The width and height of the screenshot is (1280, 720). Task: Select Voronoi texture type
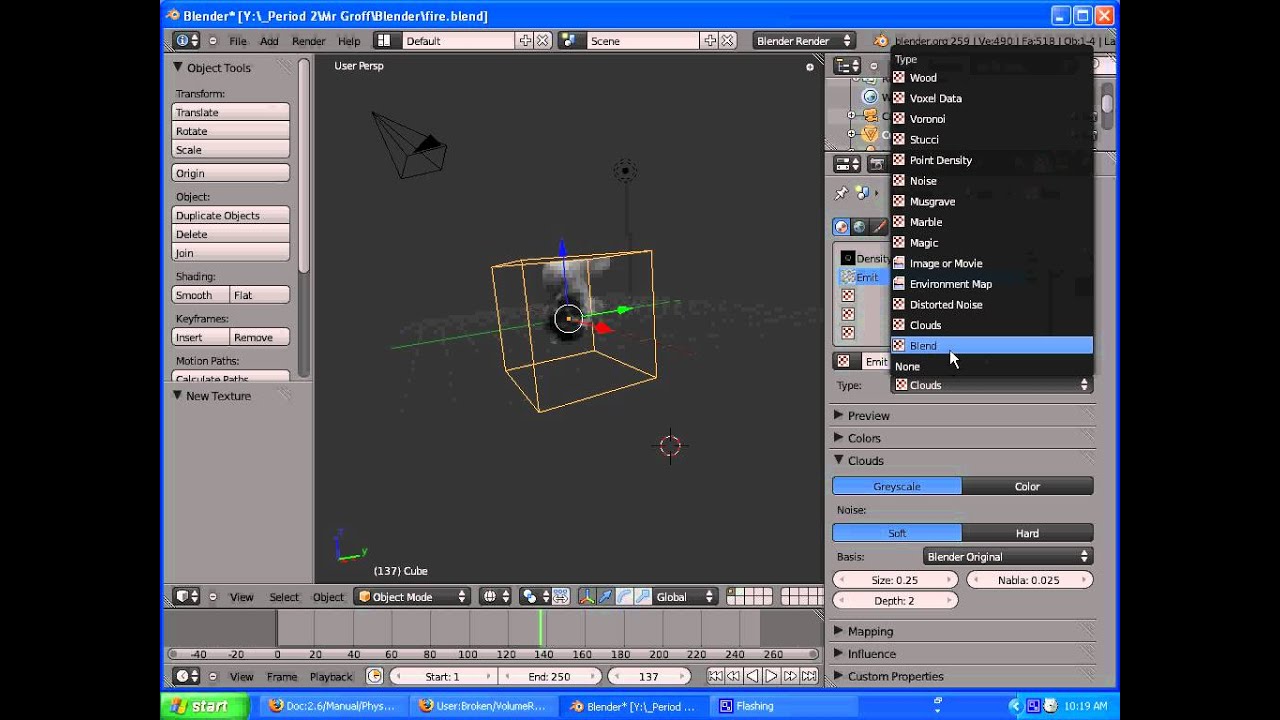point(992,119)
